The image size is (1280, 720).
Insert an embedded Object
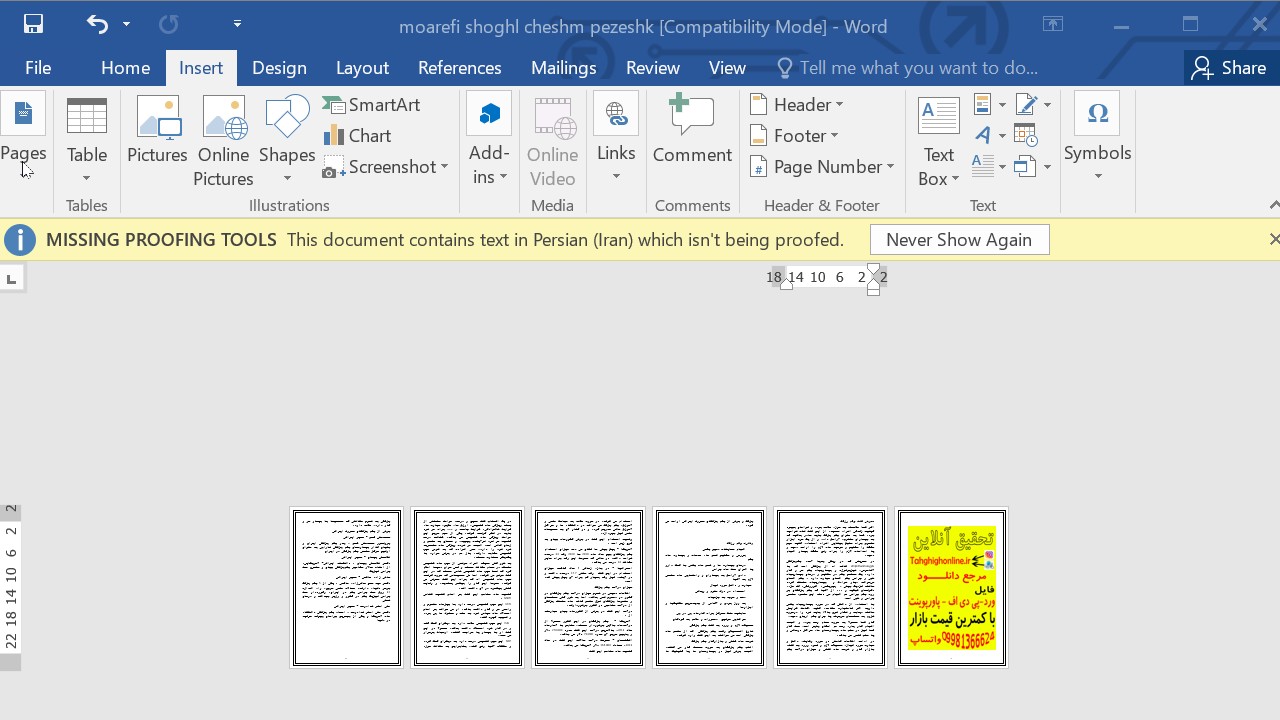tap(1032, 166)
